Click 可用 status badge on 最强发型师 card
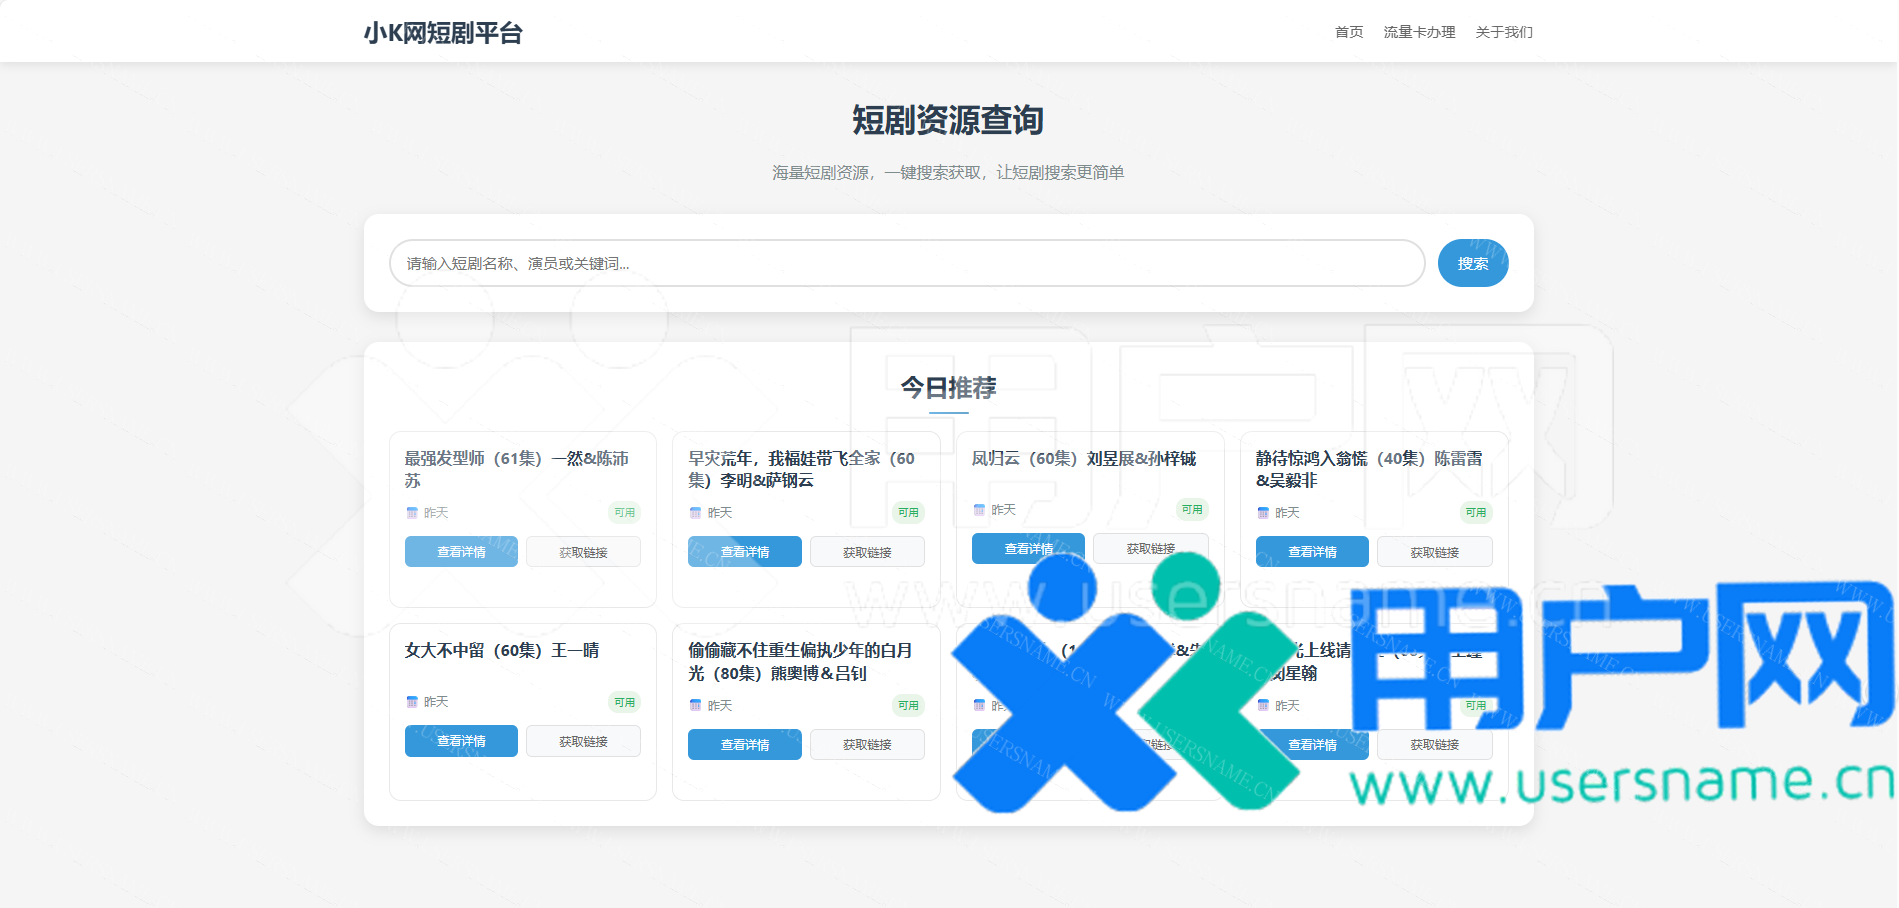Image resolution: width=1899 pixels, height=908 pixels. point(624,513)
